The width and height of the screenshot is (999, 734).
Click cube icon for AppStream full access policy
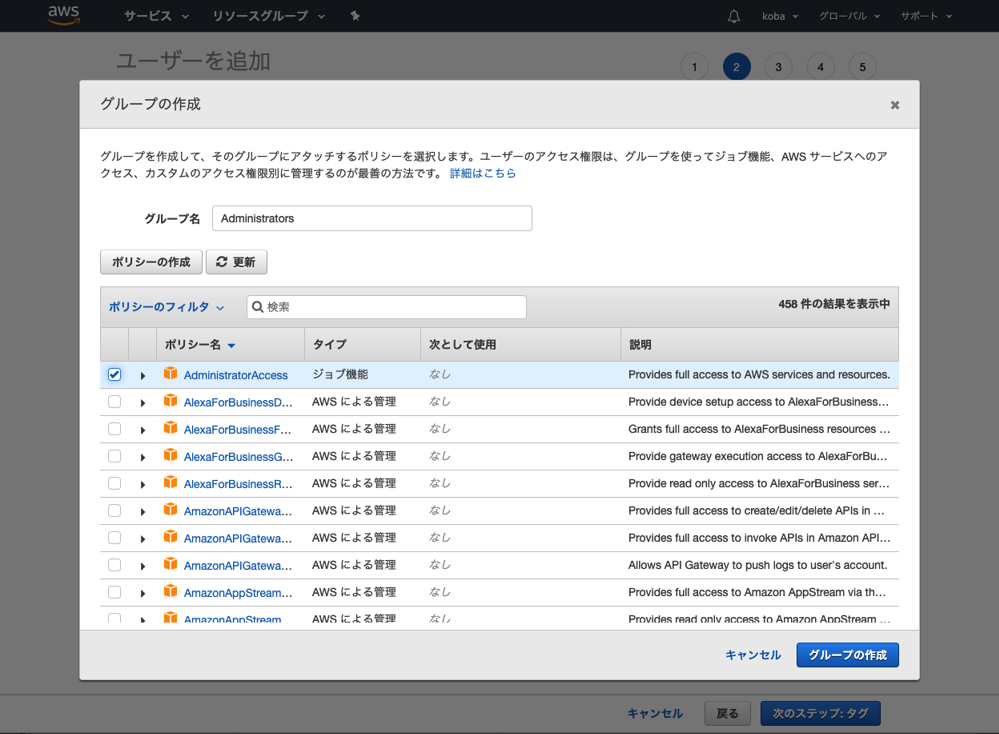click(170, 591)
